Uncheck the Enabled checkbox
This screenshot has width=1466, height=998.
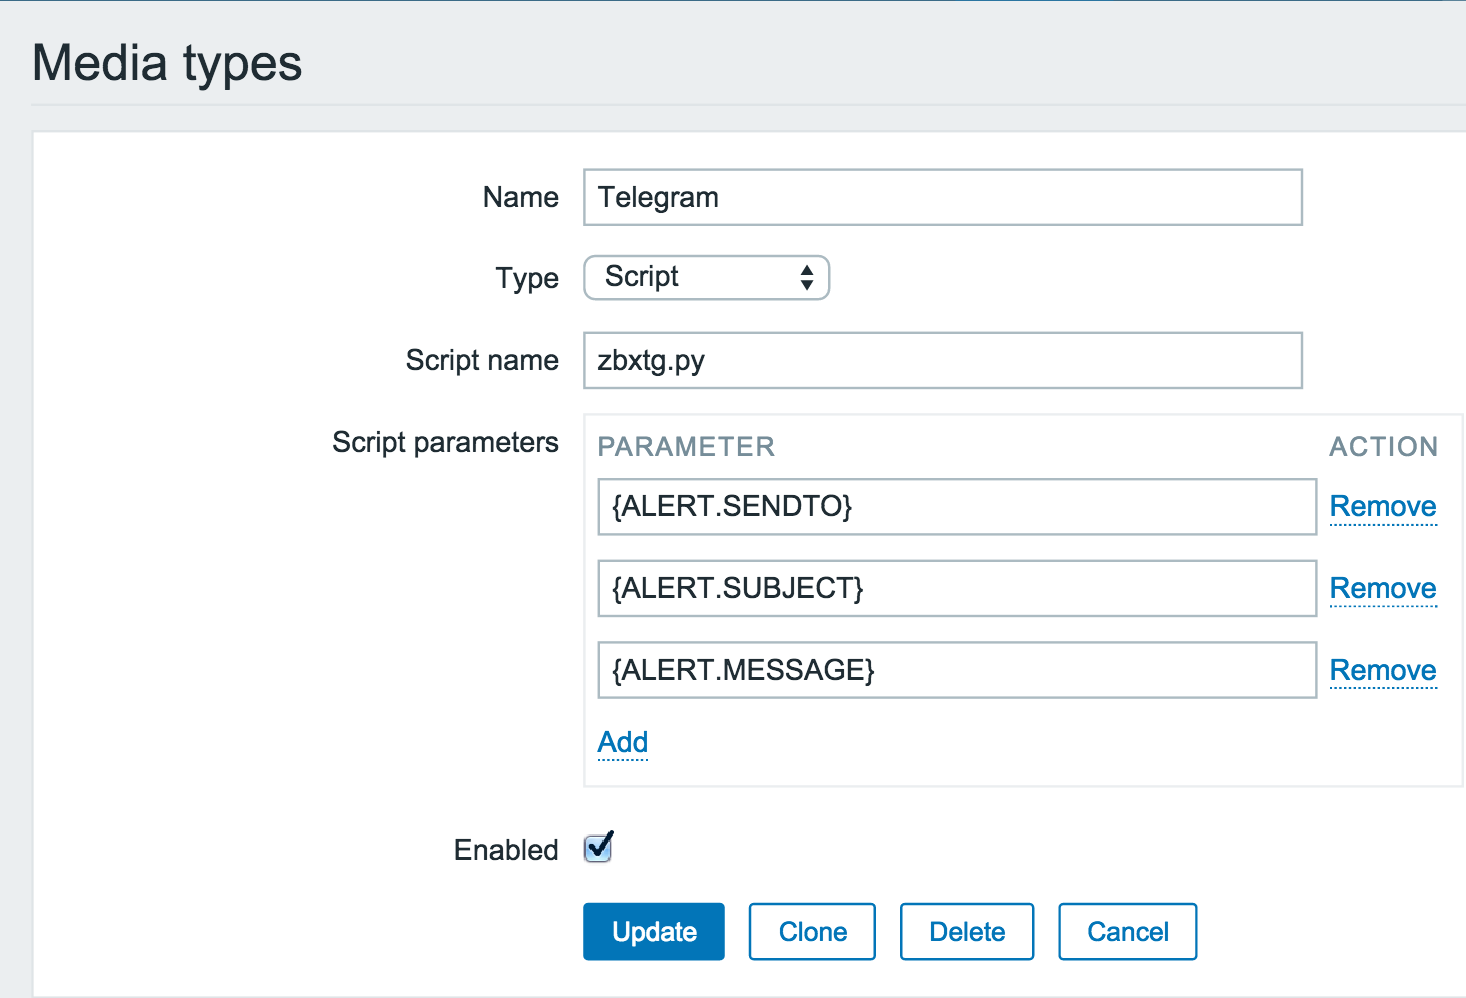click(598, 849)
